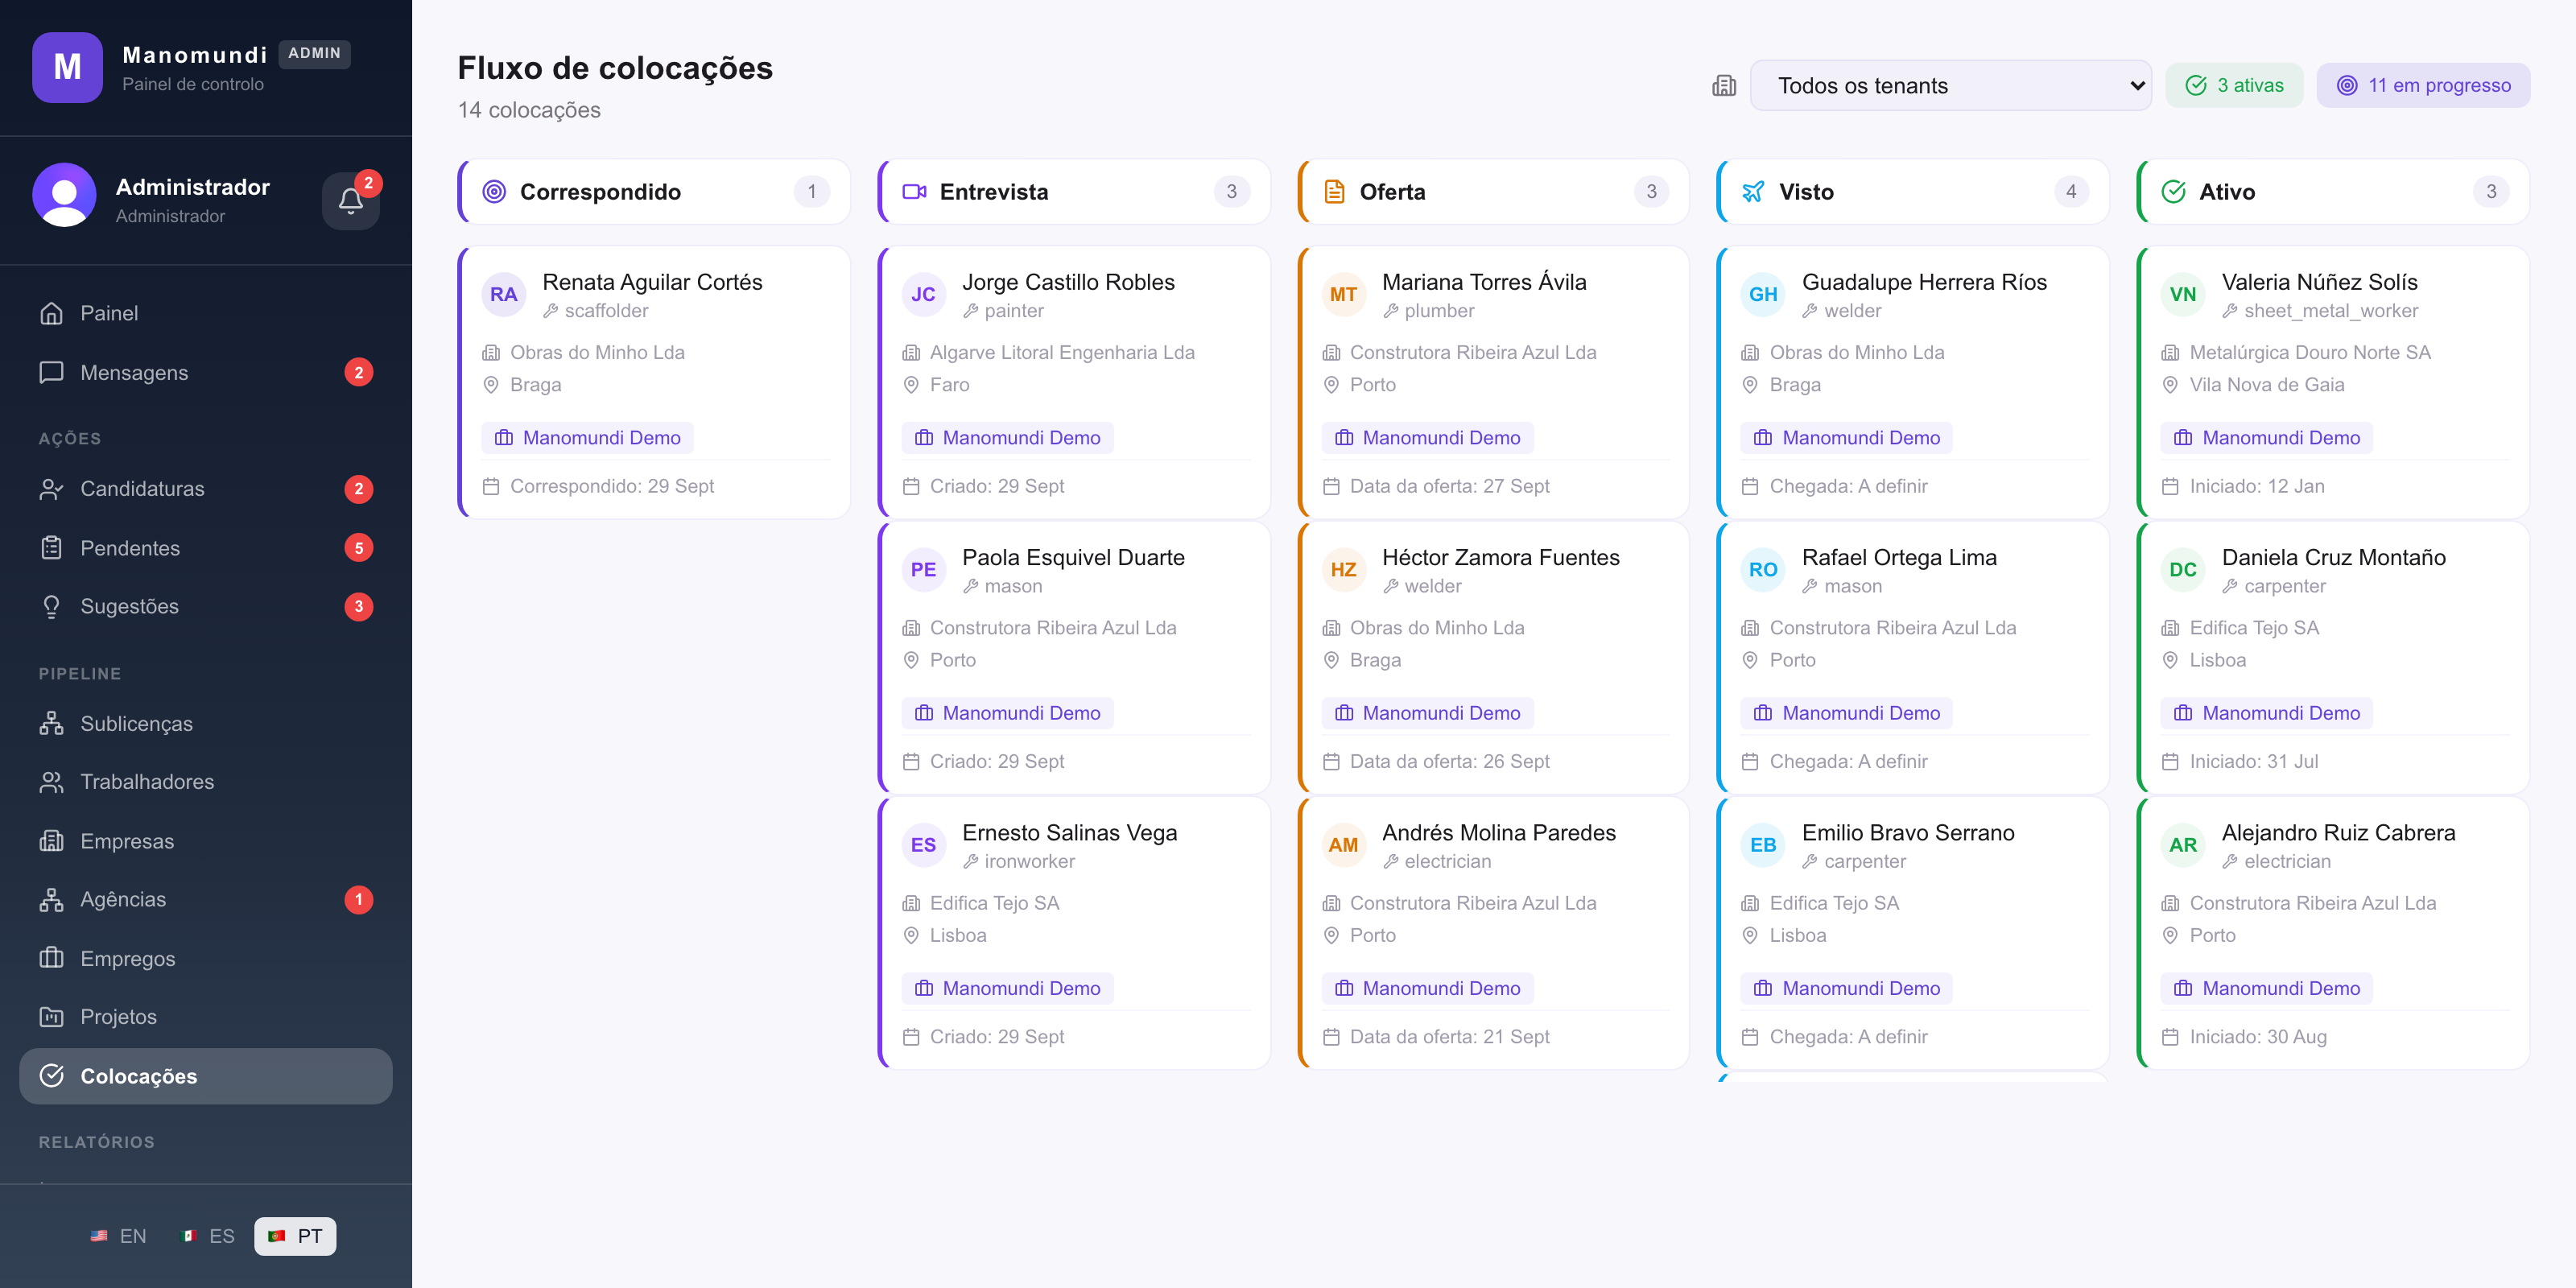Open Empregos in the sidebar
This screenshot has width=2576, height=1288.
click(206, 959)
